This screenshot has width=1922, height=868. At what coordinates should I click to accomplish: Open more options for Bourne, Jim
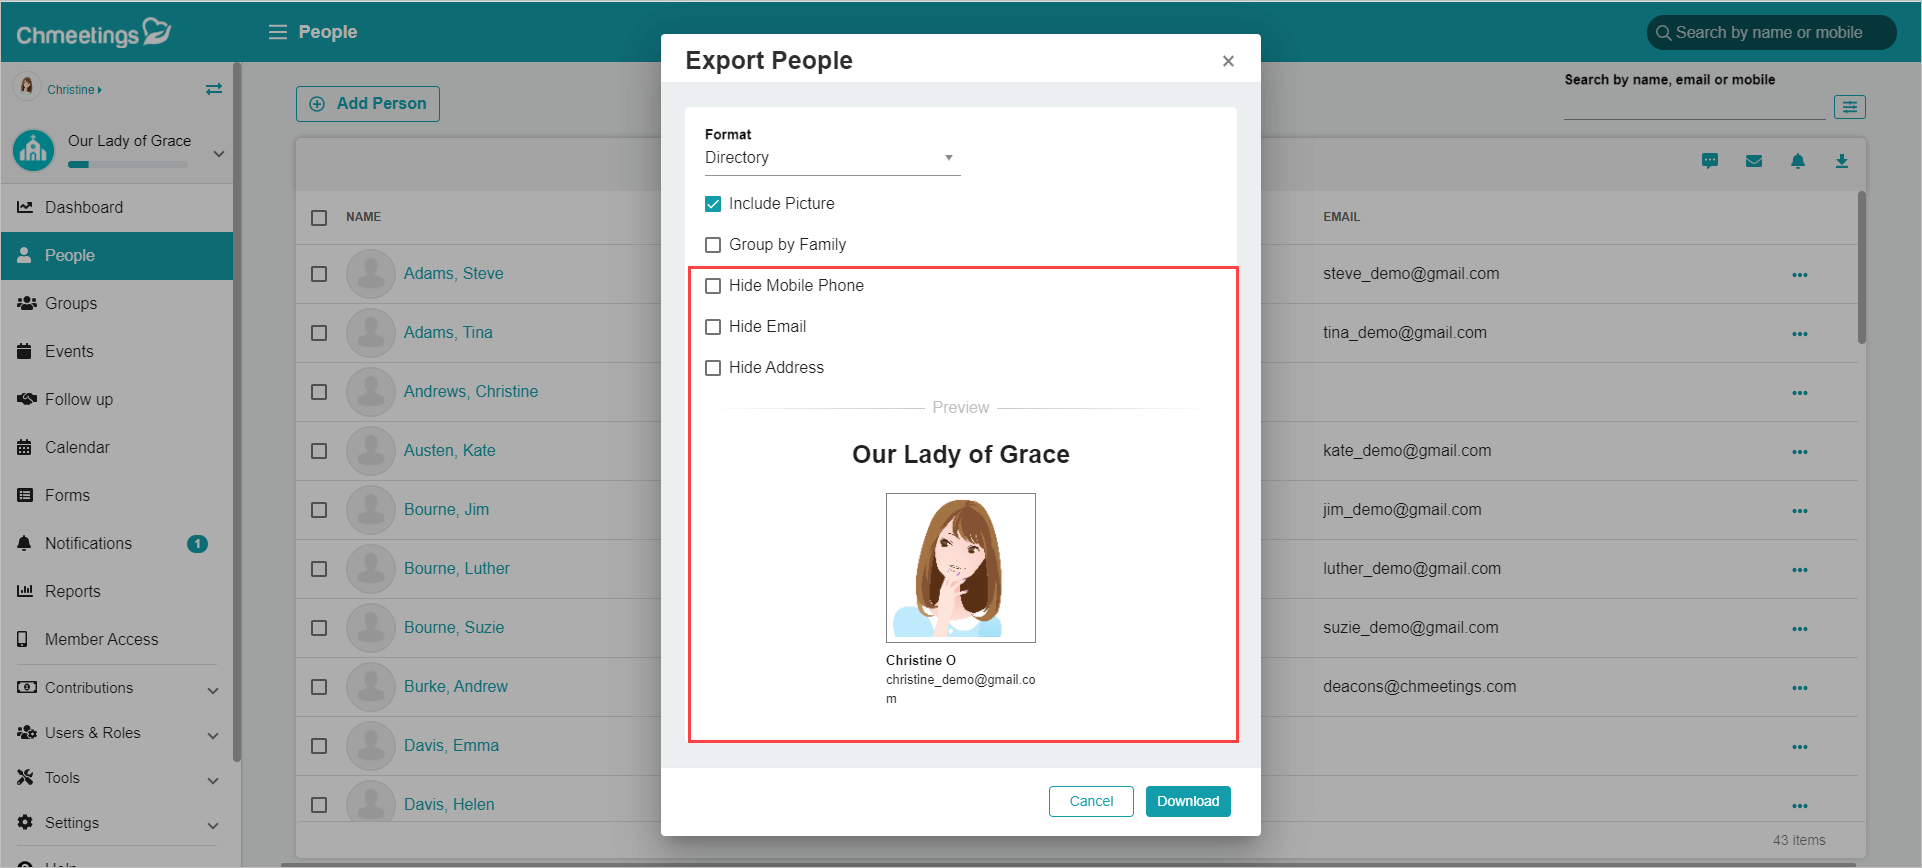tap(1800, 511)
